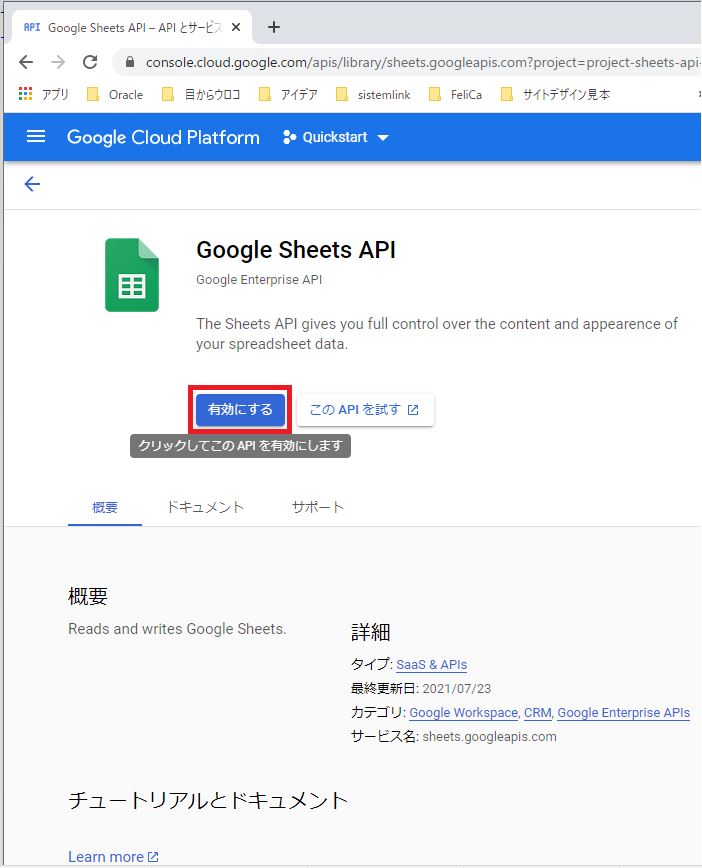Viewport: 702px width, 868px height.
Task: Select the 概要 overview tab
Action: 104,507
